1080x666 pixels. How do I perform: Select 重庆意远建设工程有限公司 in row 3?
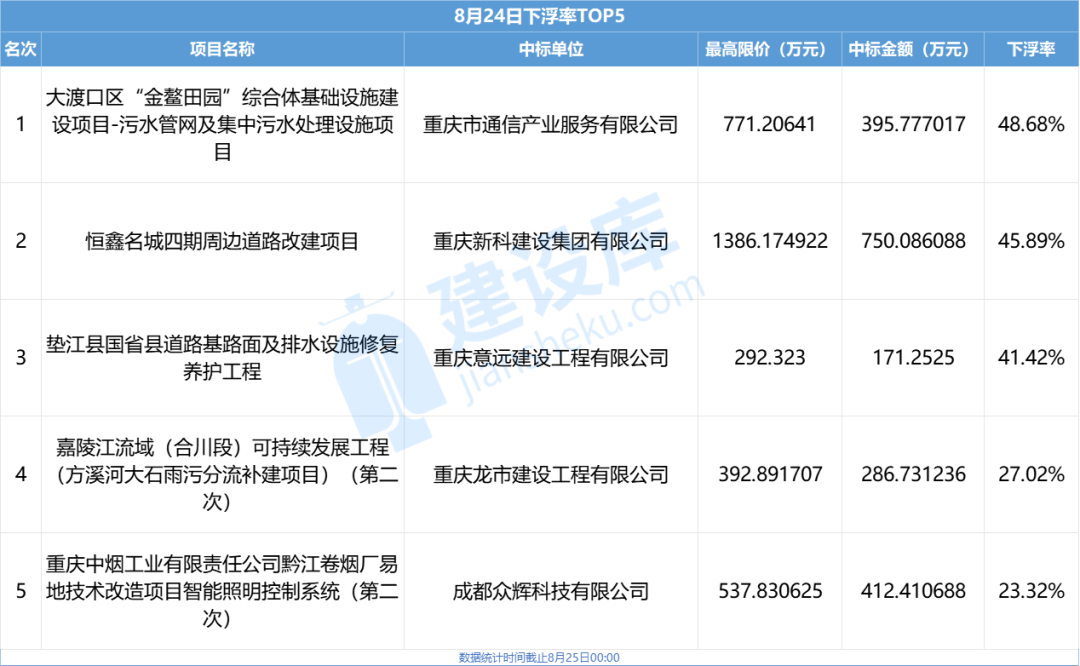pyautogui.click(x=549, y=358)
